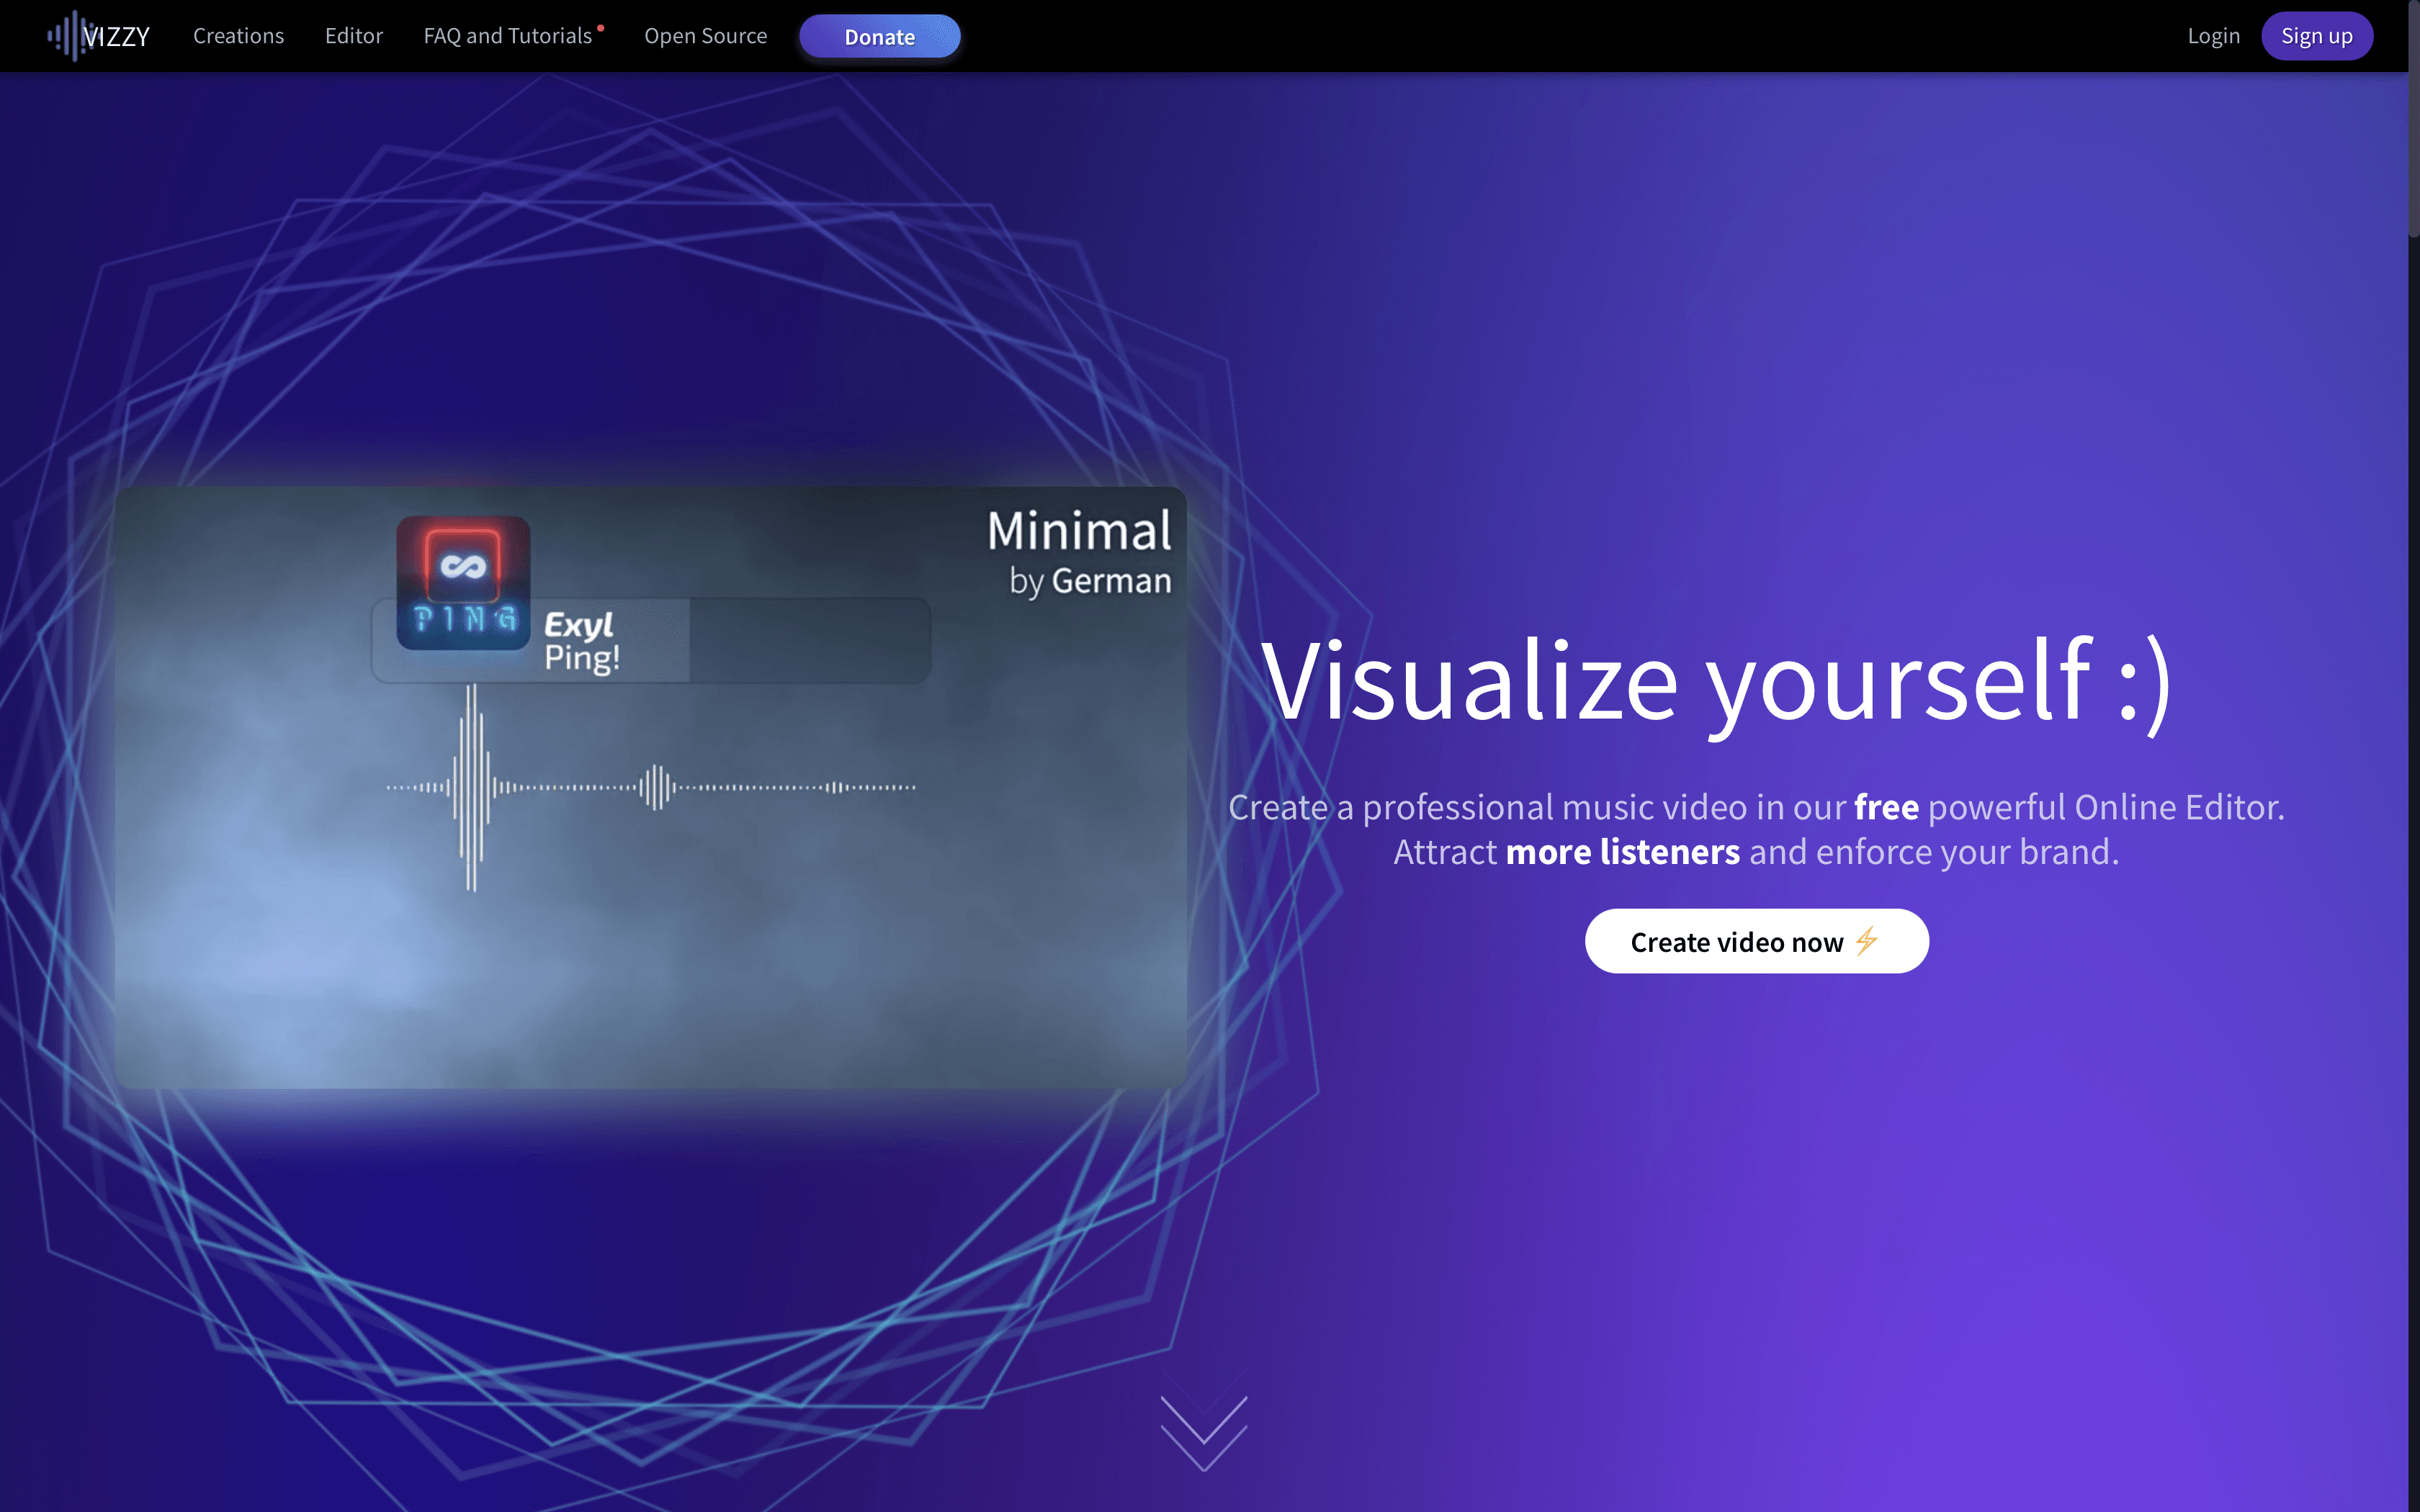Go to the Editor page

[x=354, y=36]
